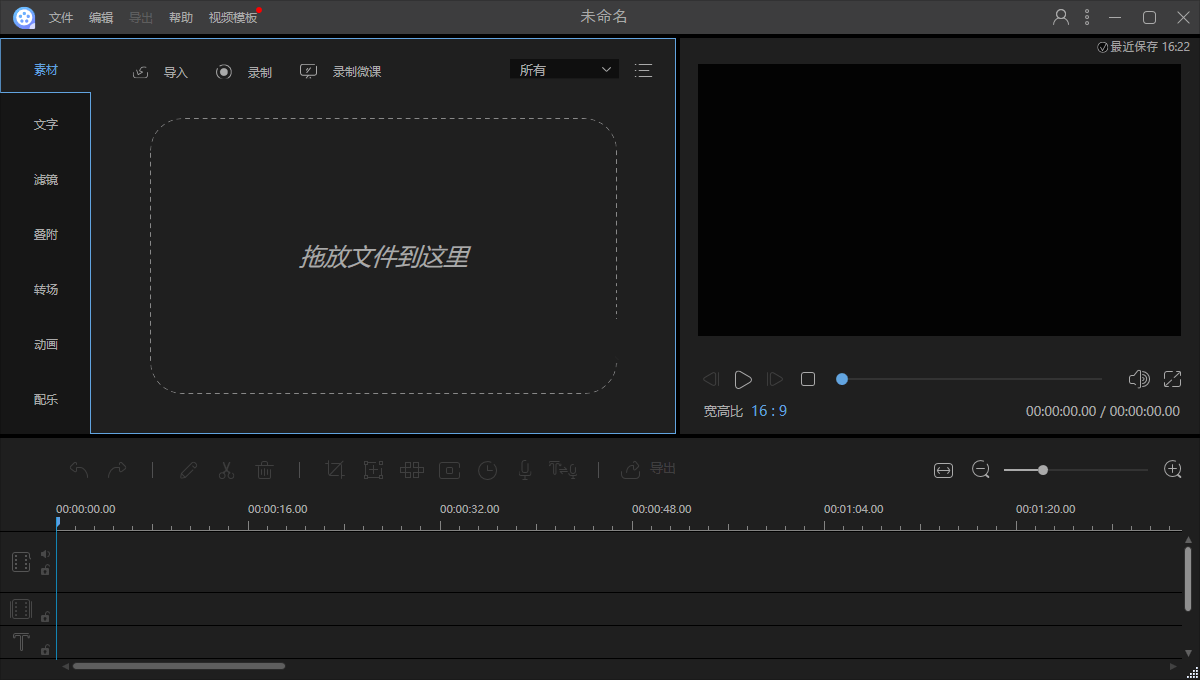Click the play button in preview
The height and width of the screenshot is (680, 1200).
click(x=743, y=380)
